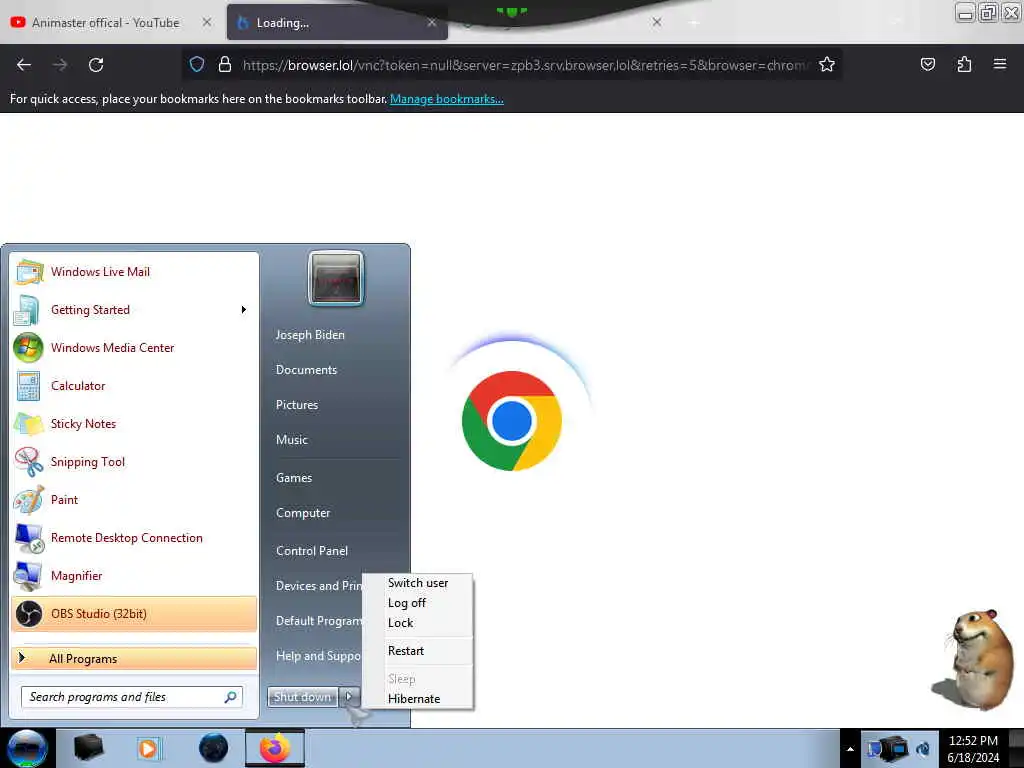Image resolution: width=1024 pixels, height=768 pixels.
Task: Go back in browser history
Action: [x=24, y=65]
